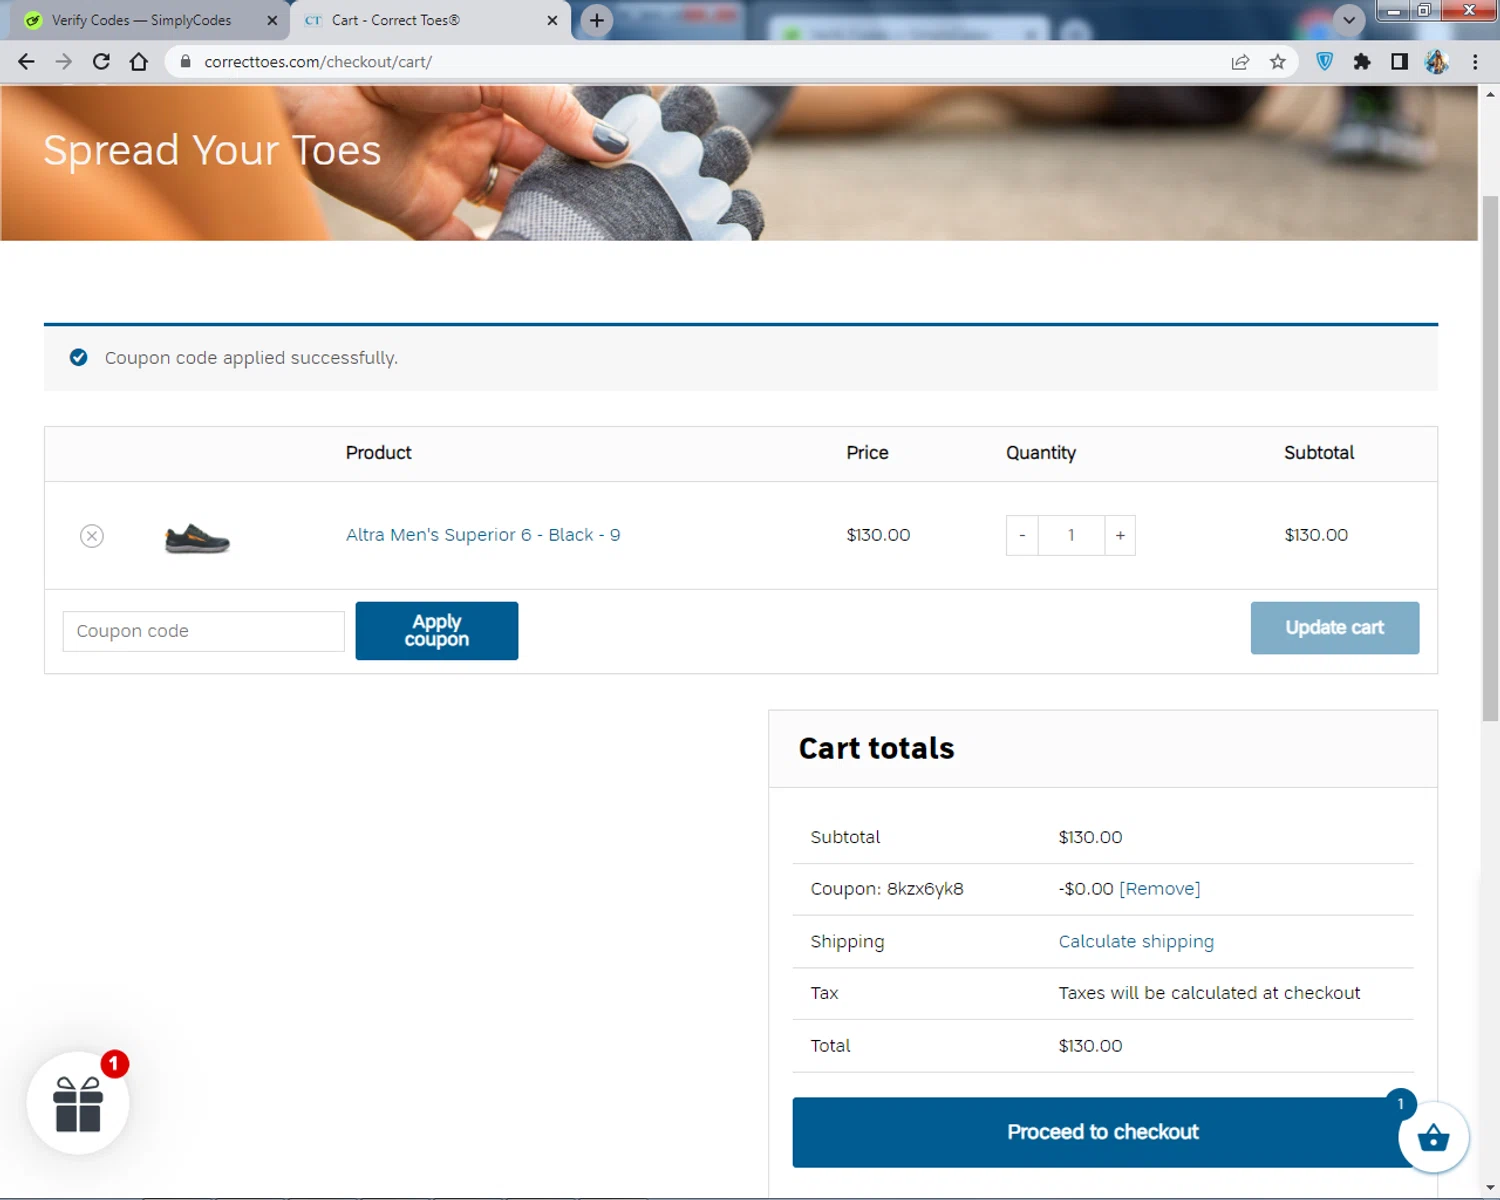The height and width of the screenshot is (1200, 1500).
Task: Click the Price column header
Action: pos(867,453)
